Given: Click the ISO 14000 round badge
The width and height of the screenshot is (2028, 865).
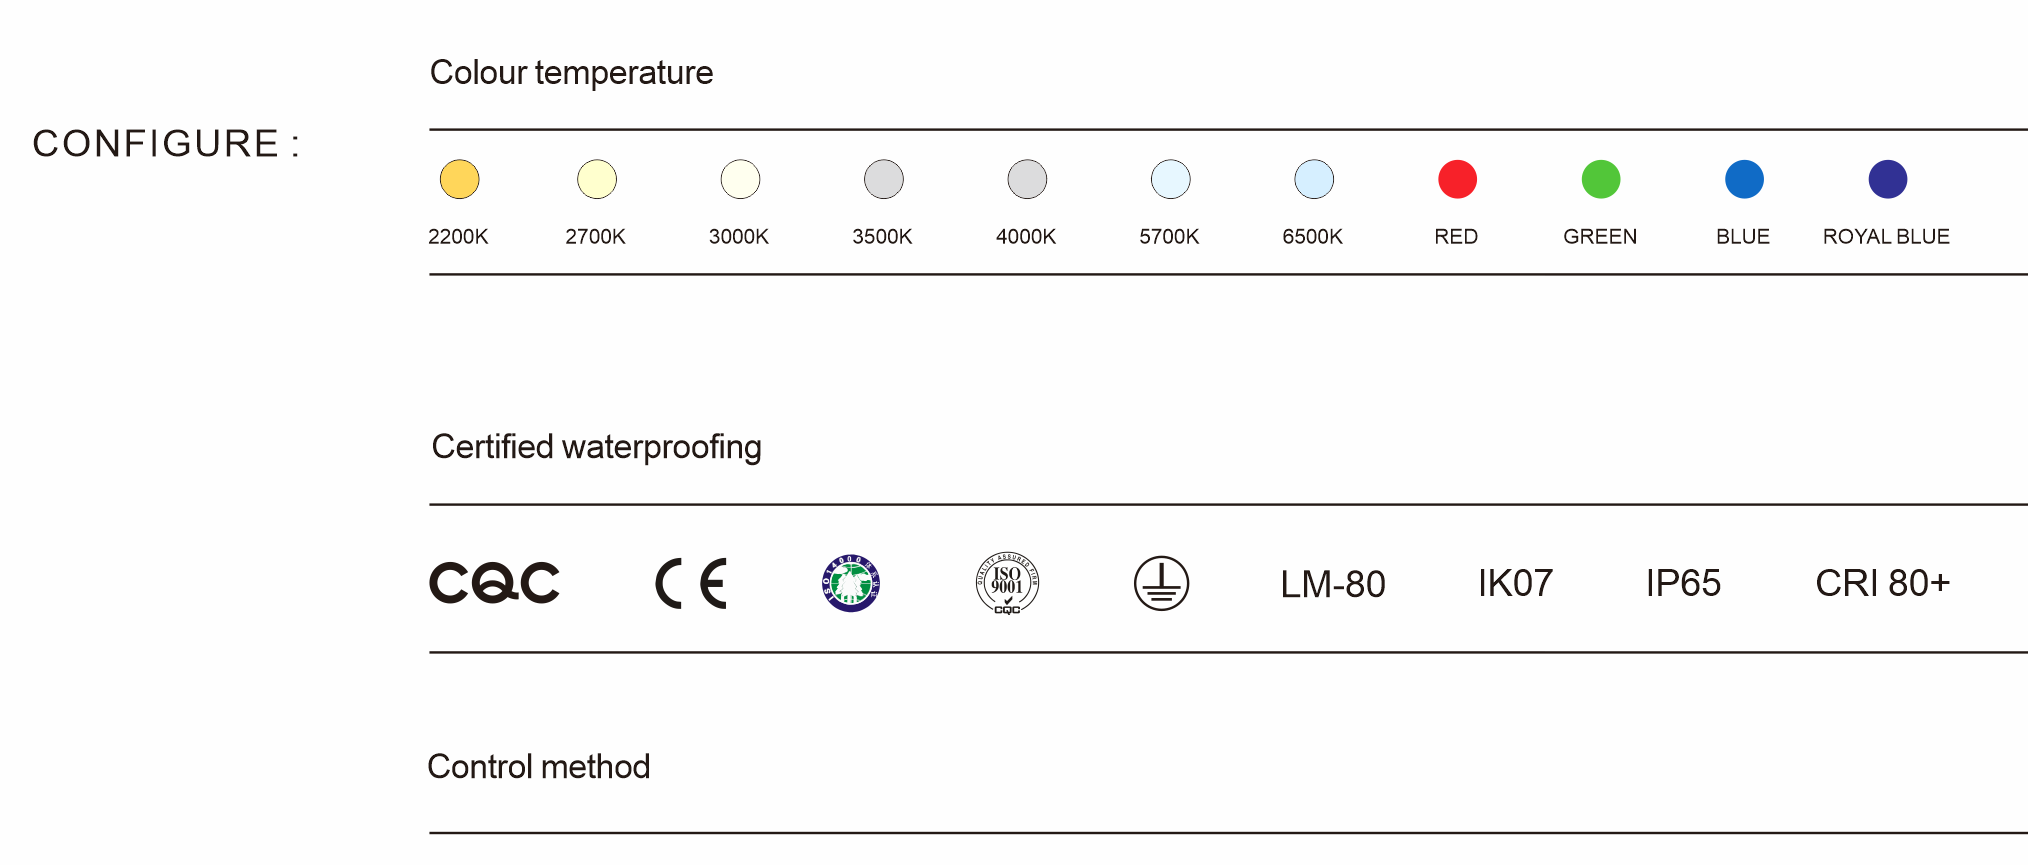Looking at the screenshot, I should click(851, 583).
